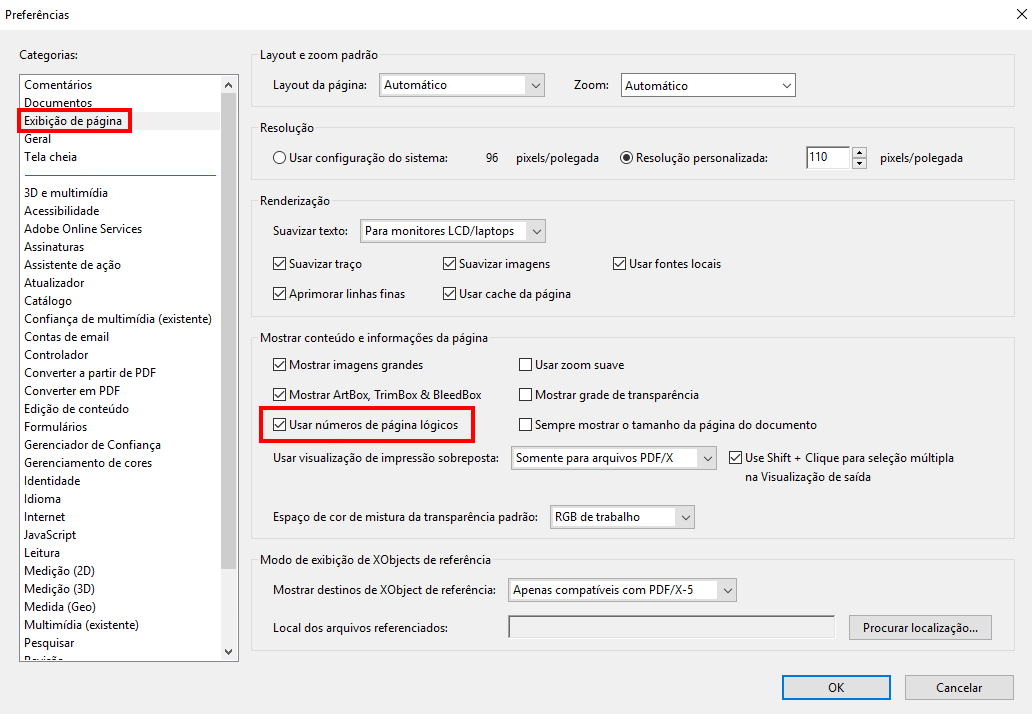Click the referenced files location input field

pos(672,626)
